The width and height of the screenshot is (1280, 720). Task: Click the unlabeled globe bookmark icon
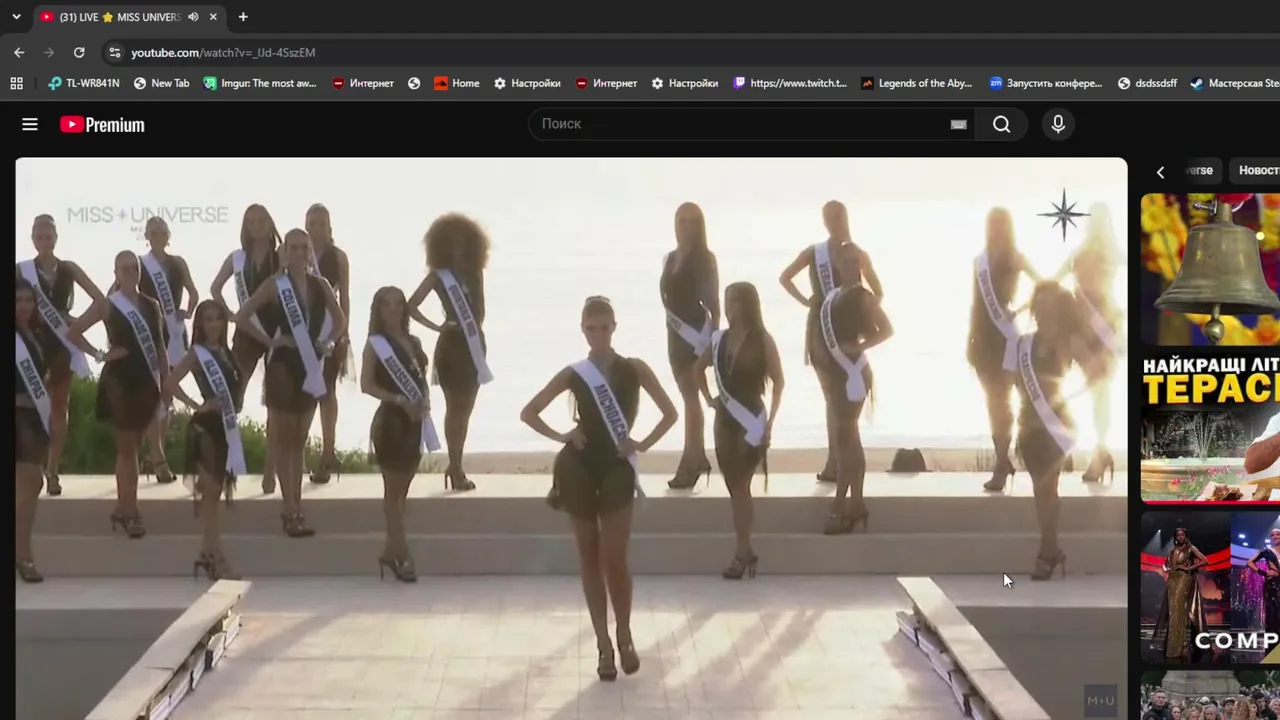tap(414, 83)
